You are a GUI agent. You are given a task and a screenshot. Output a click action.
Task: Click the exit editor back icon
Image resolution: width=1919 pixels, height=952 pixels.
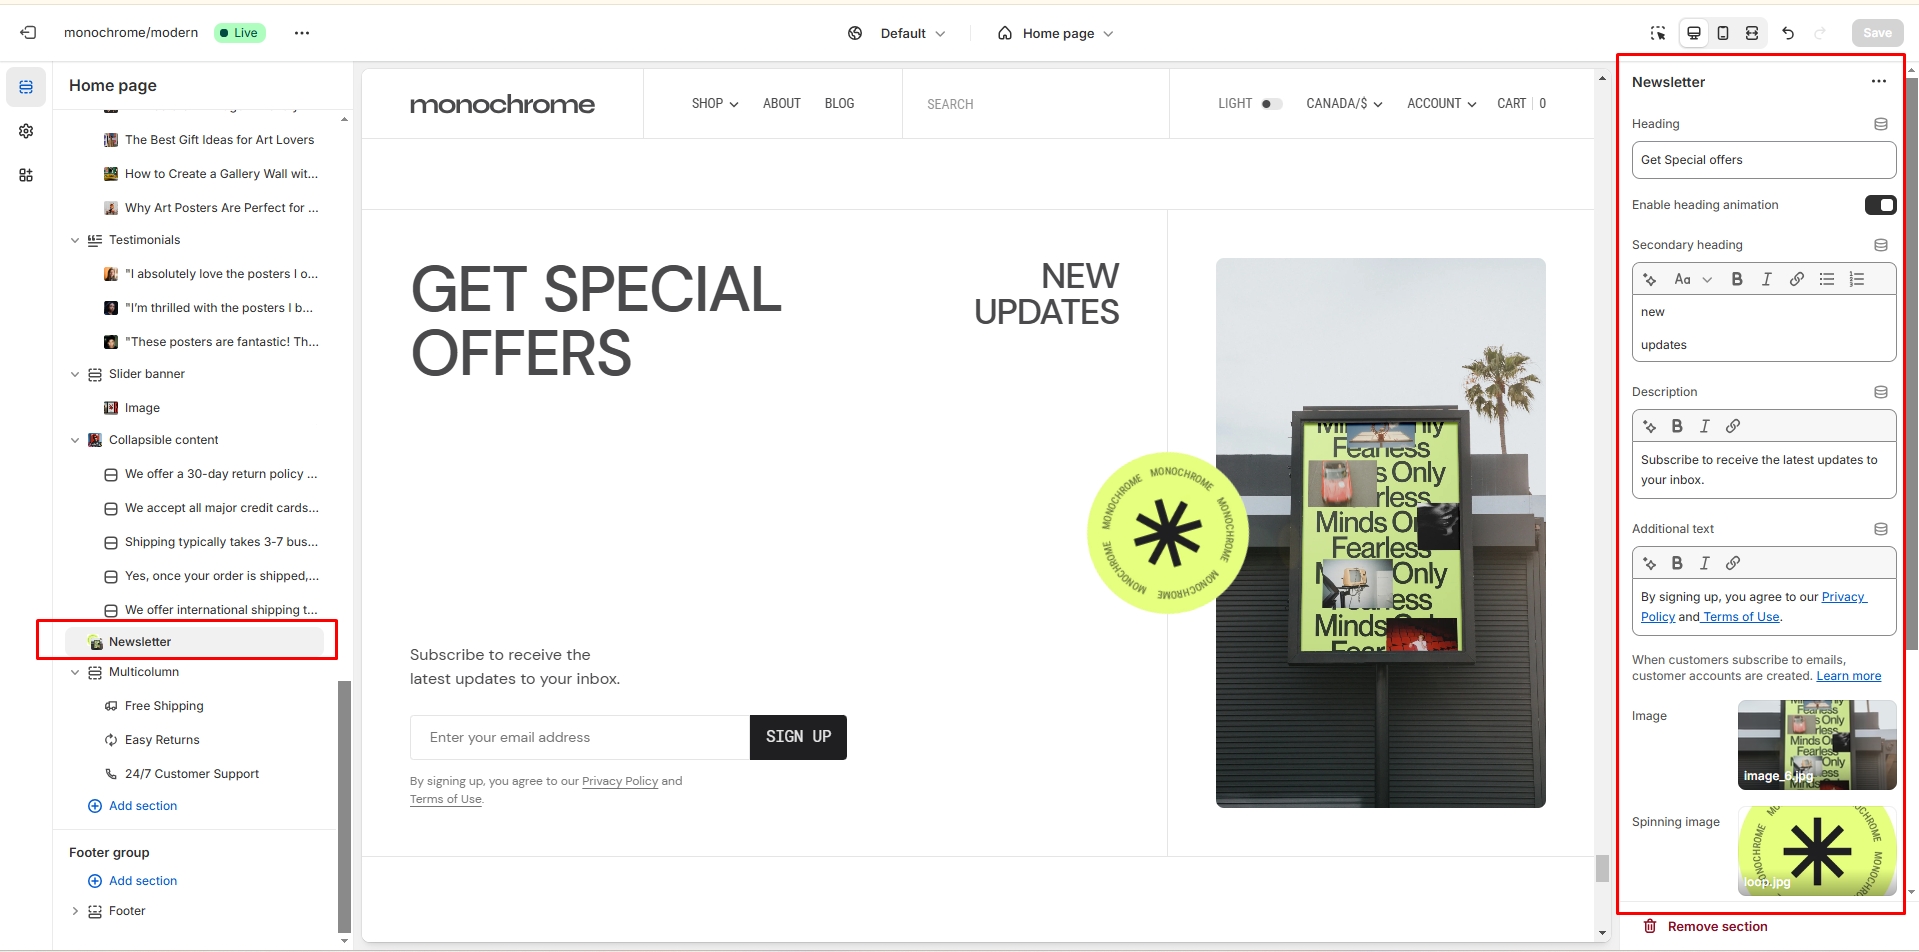tap(28, 33)
